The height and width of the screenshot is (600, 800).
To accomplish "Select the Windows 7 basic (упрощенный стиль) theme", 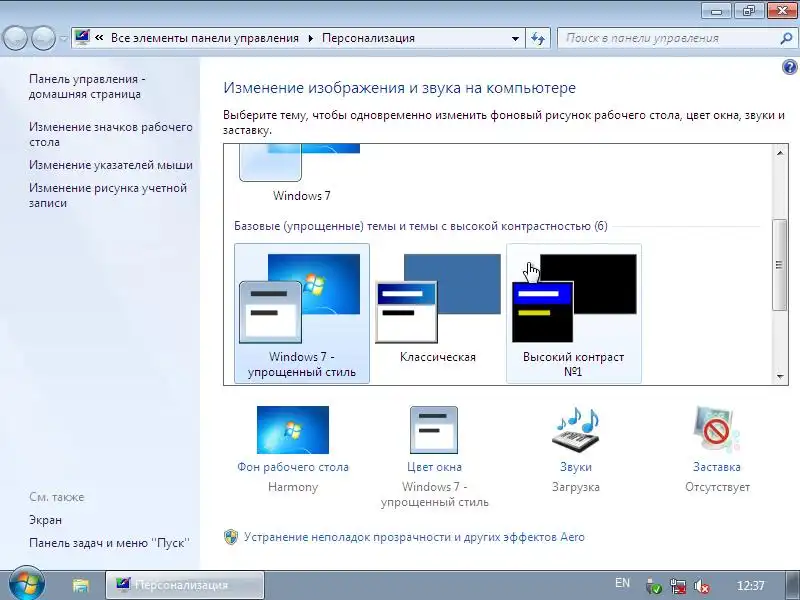I will [x=302, y=313].
